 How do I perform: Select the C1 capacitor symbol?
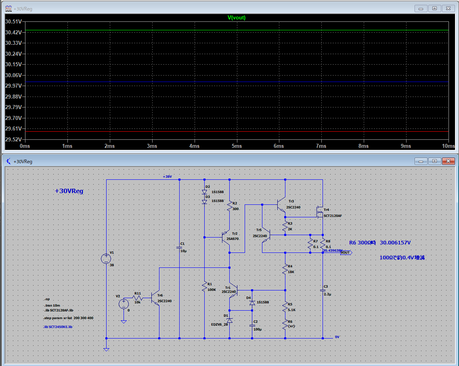(179, 248)
